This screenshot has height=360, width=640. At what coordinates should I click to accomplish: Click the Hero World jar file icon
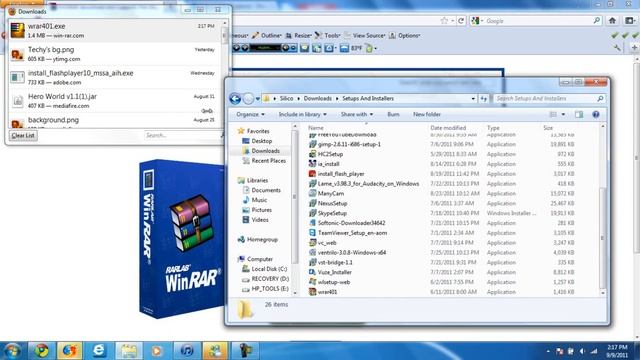pyautogui.click(x=18, y=100)
